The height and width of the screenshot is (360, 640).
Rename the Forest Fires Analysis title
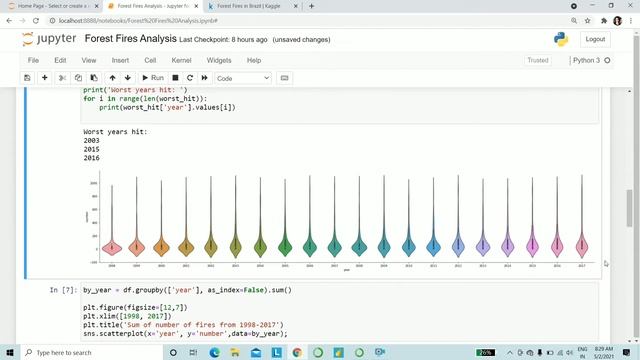[x=131, y=39]
